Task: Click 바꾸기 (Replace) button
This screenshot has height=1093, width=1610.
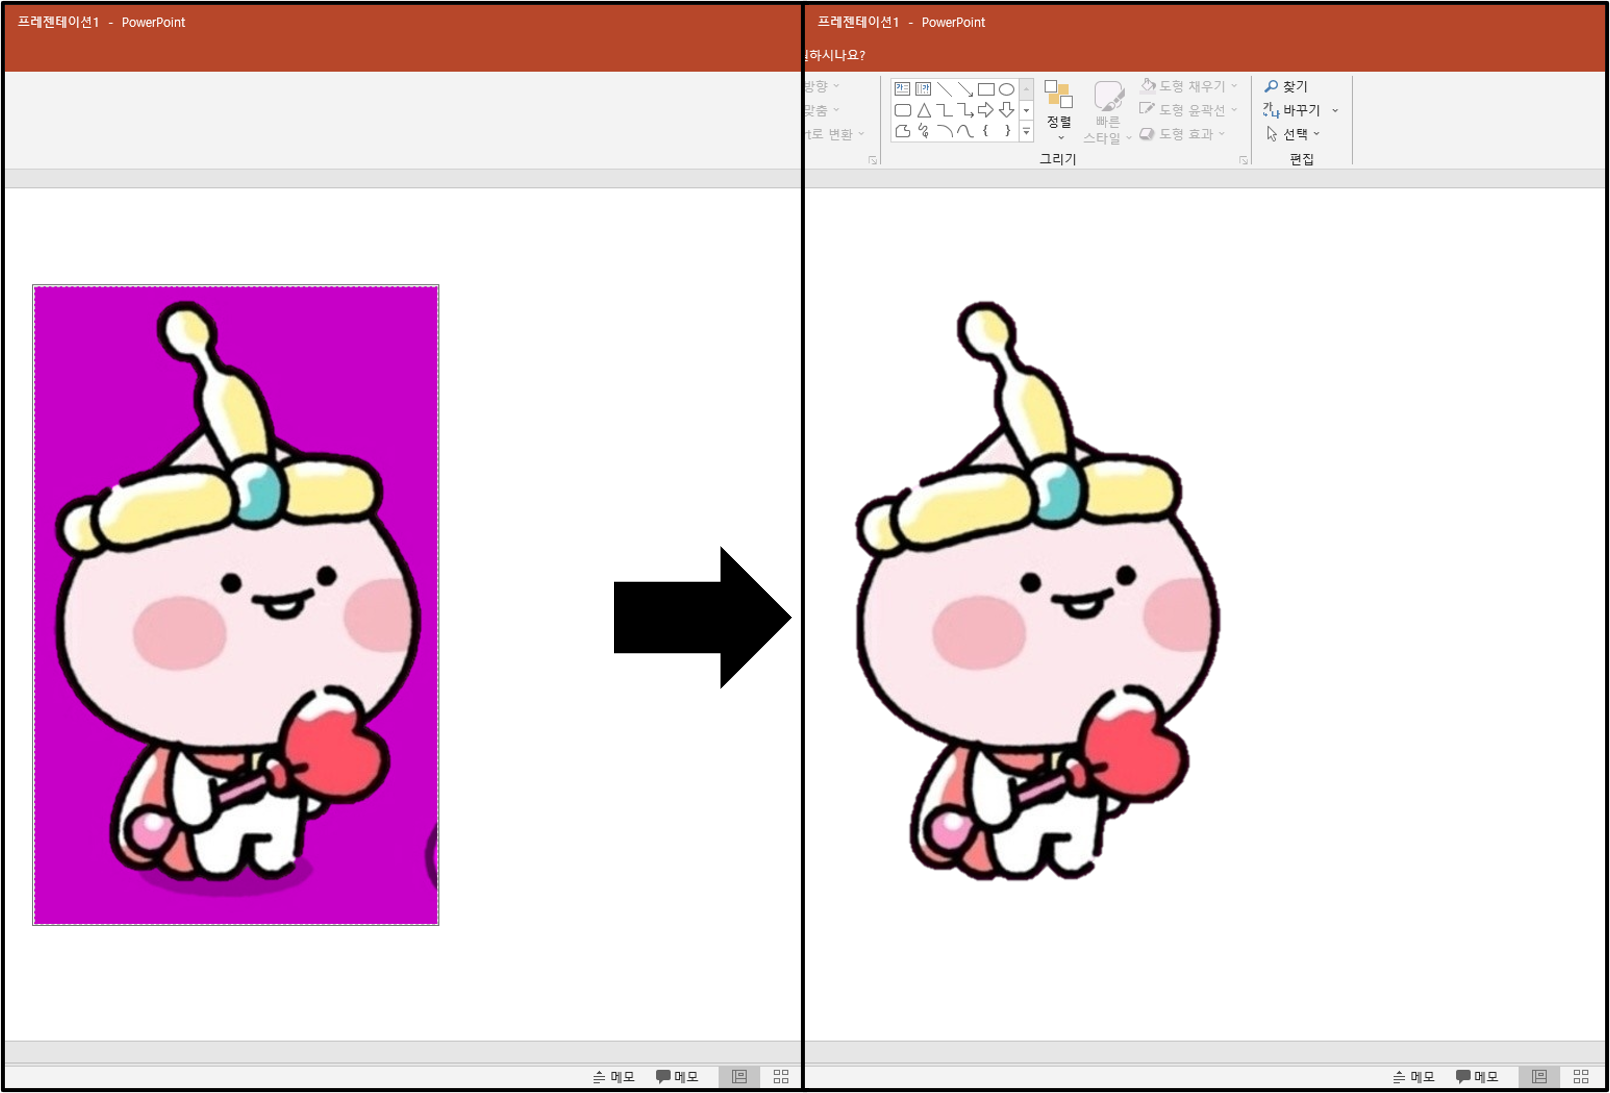Action: pyautogui.click(x=1291, y=110)
